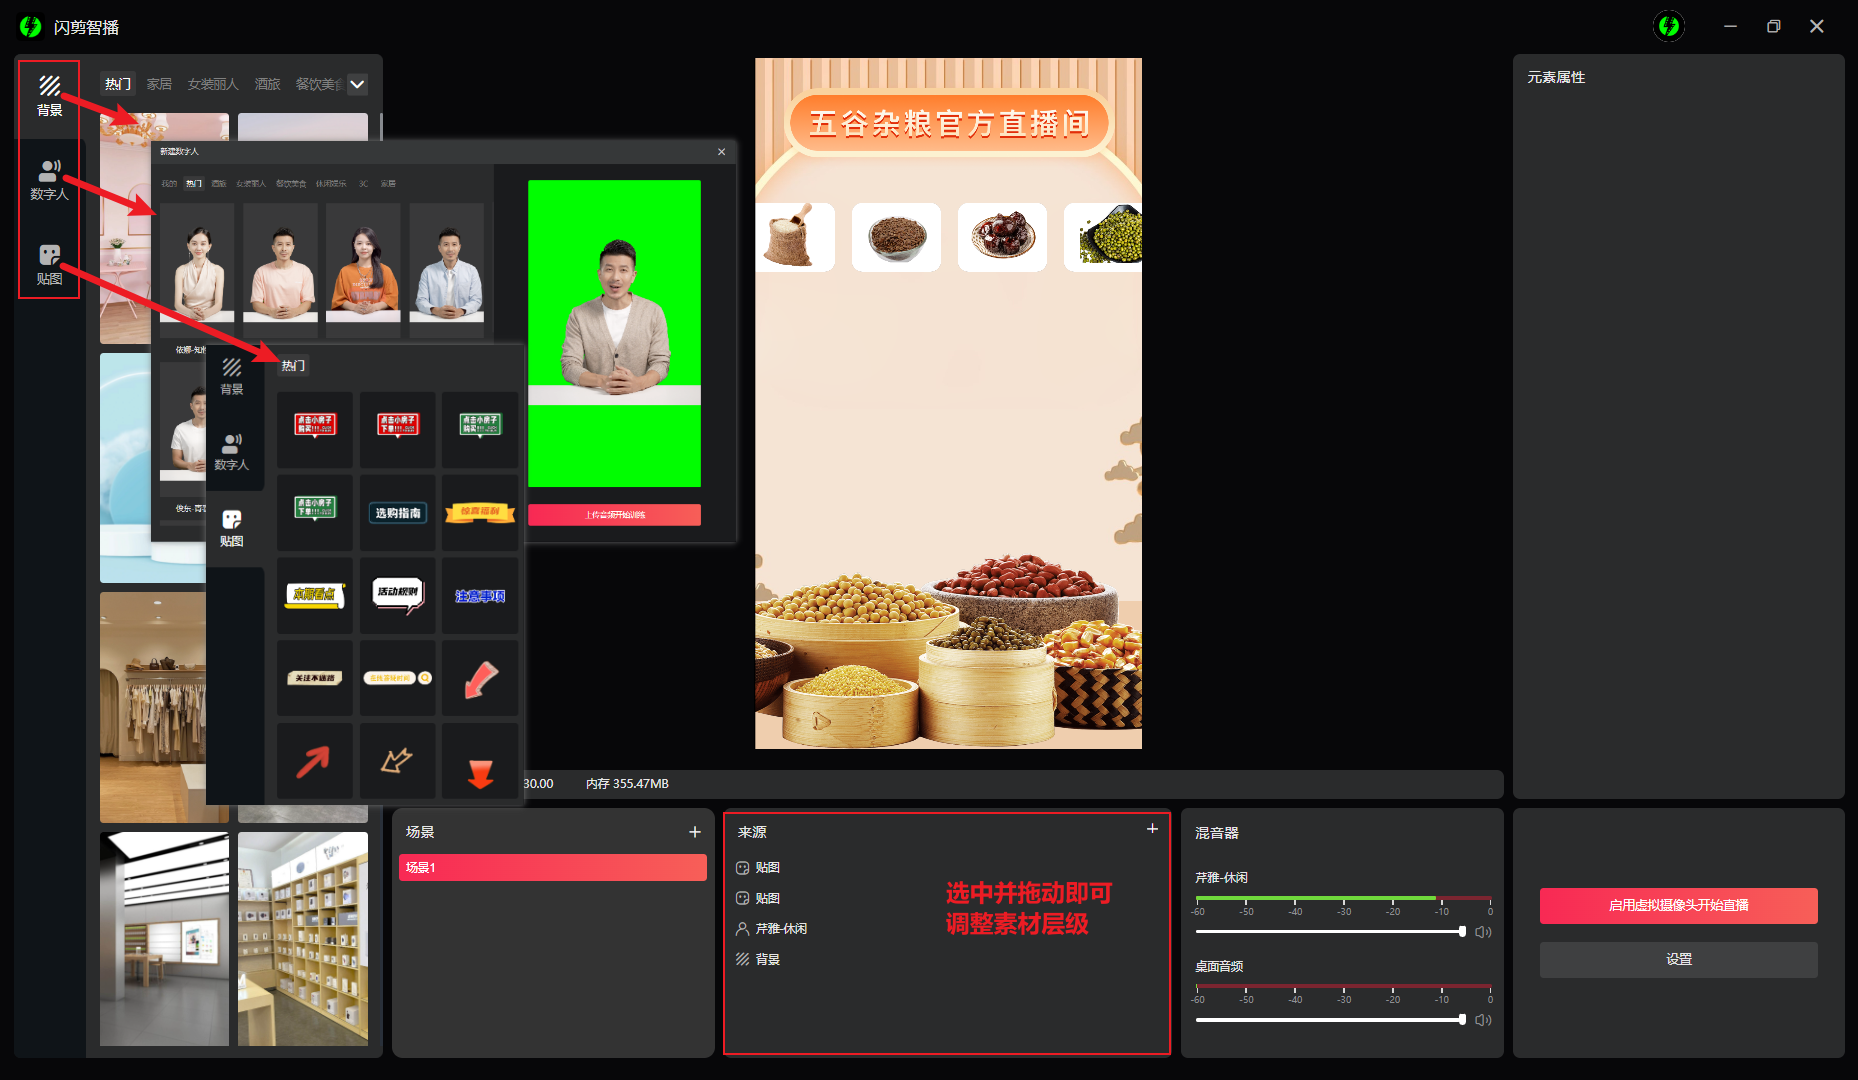
Task: Switch to the 家居 category tab
Action: pyautogui.click(x=159, y=84)
